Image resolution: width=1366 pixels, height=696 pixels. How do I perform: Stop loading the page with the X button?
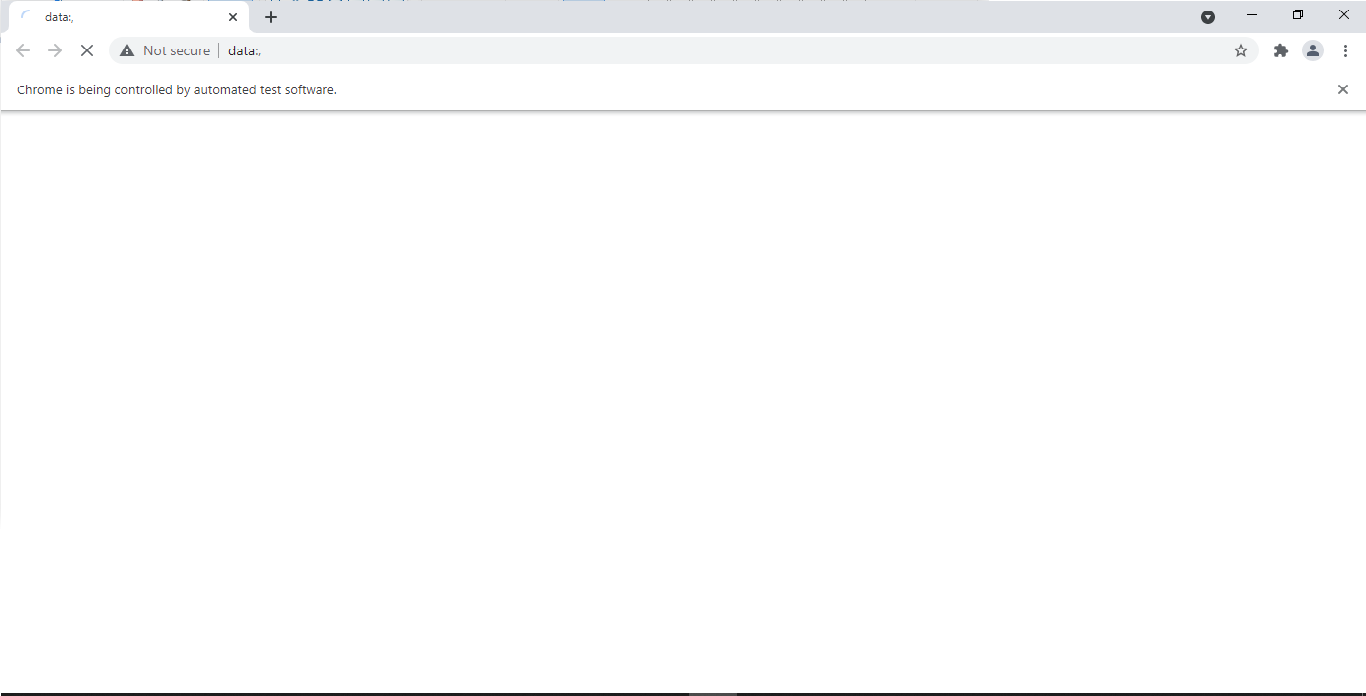[x=87, y=50]
